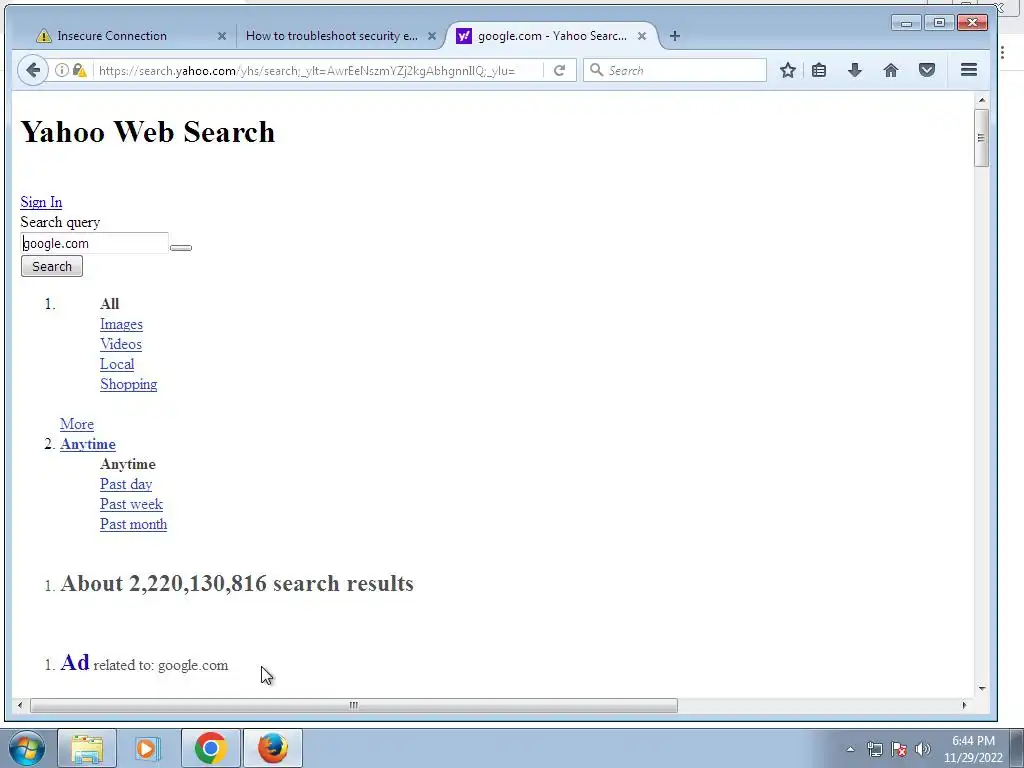Open the site information icon in the address bar

(61, 71)
